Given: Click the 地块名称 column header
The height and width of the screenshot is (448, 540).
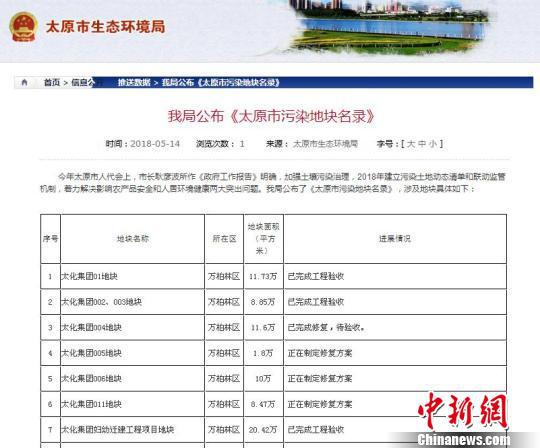Looking at the screenshot, I should point(133,239).
